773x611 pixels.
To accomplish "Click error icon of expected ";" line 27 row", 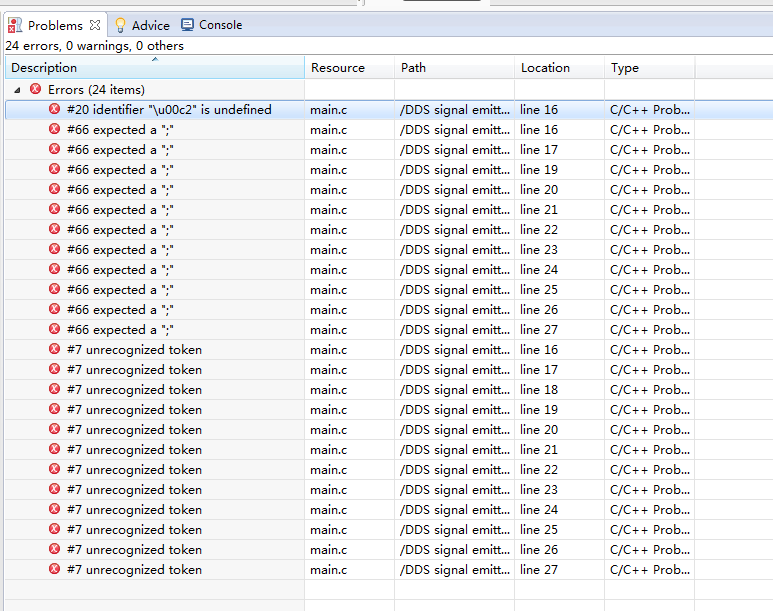I will click(x=55, y=329).
